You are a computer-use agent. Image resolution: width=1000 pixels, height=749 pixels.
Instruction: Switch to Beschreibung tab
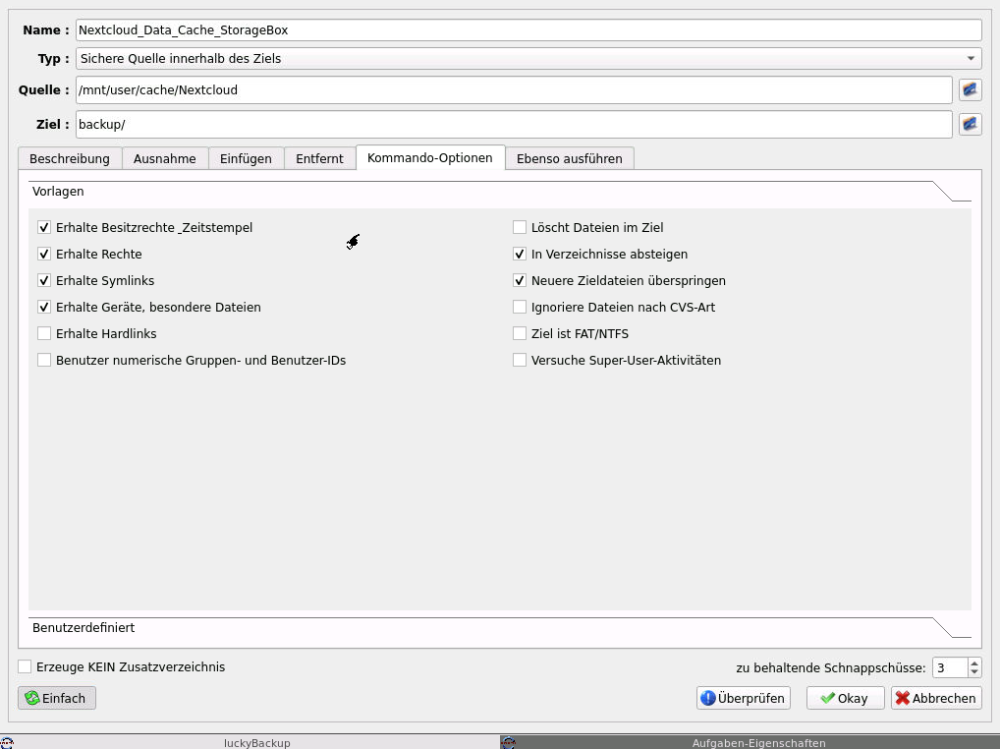pyautogui.click(x=70, y=158)
